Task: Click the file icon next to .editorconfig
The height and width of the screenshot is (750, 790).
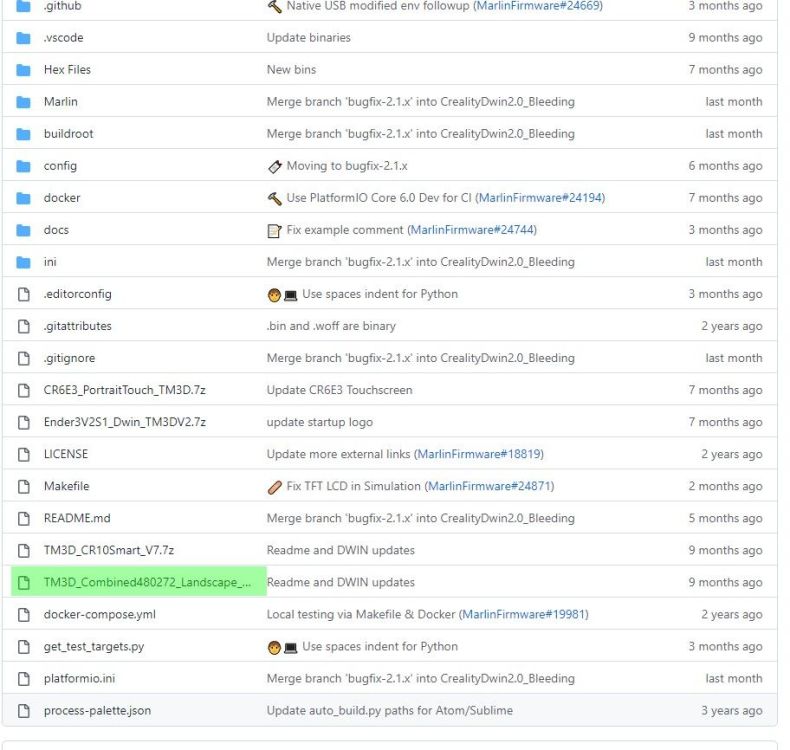Action: (x=24, y=294)
